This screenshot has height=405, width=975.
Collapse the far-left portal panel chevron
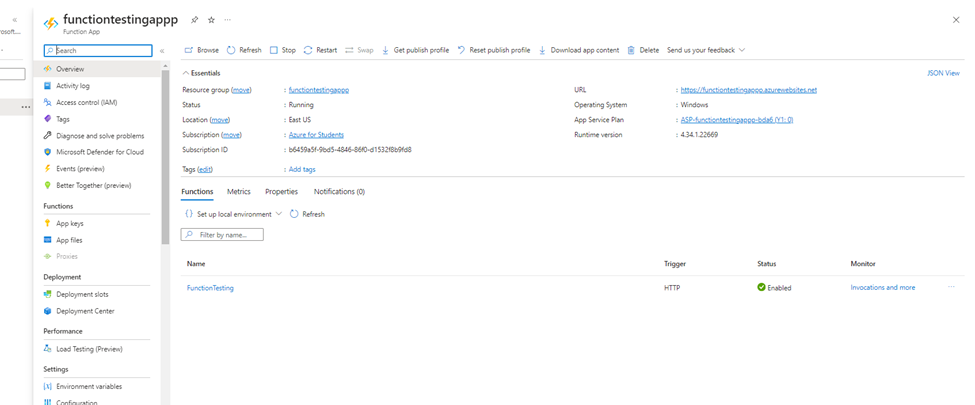(x=15, y=20)
